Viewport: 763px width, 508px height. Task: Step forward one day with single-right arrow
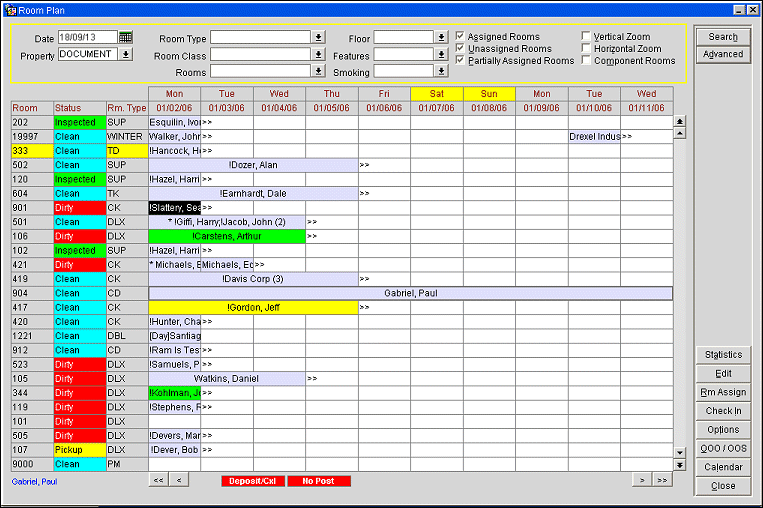point(641,481)
